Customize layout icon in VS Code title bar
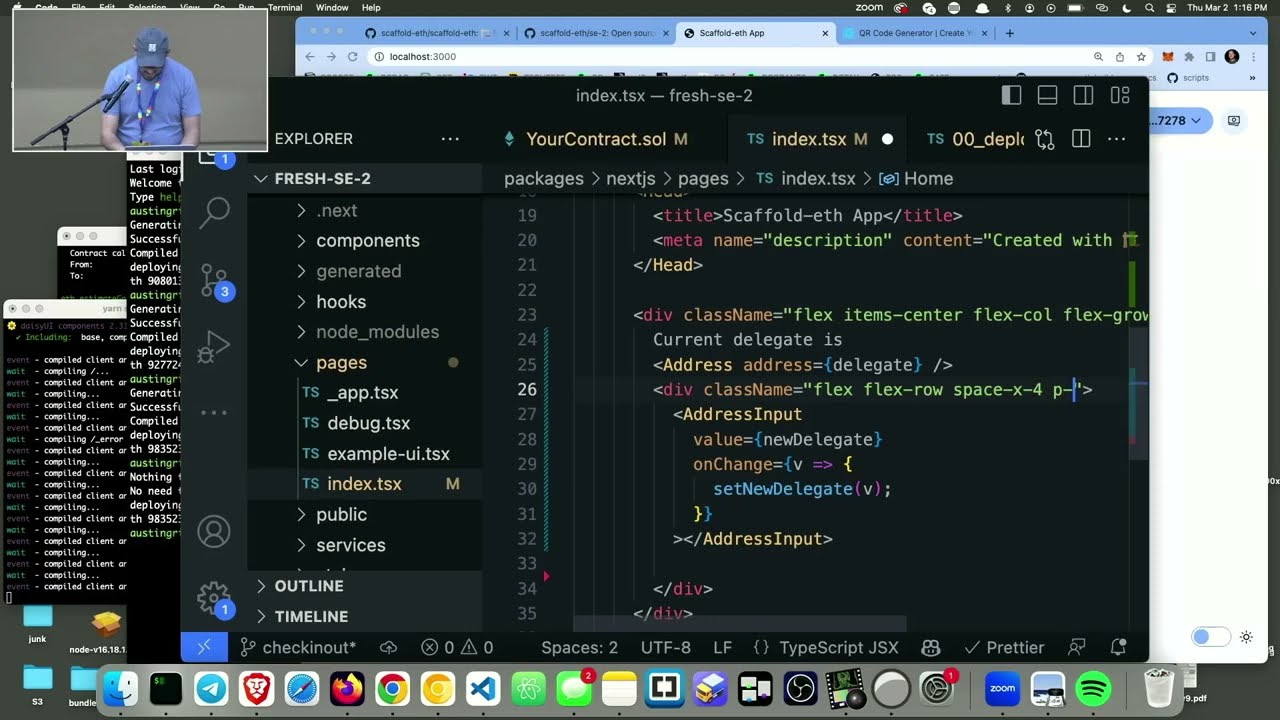1280x720 pixels. click(1120, 95)
